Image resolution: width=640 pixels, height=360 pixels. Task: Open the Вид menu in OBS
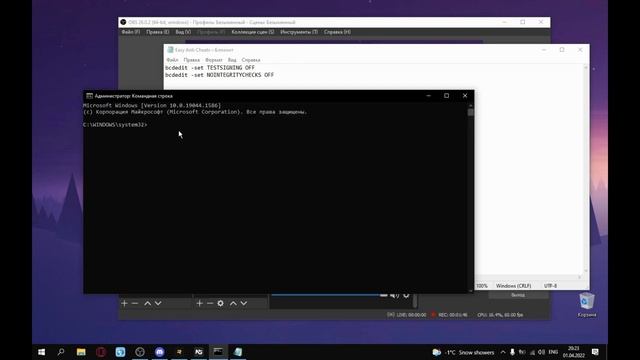(183, 32)
